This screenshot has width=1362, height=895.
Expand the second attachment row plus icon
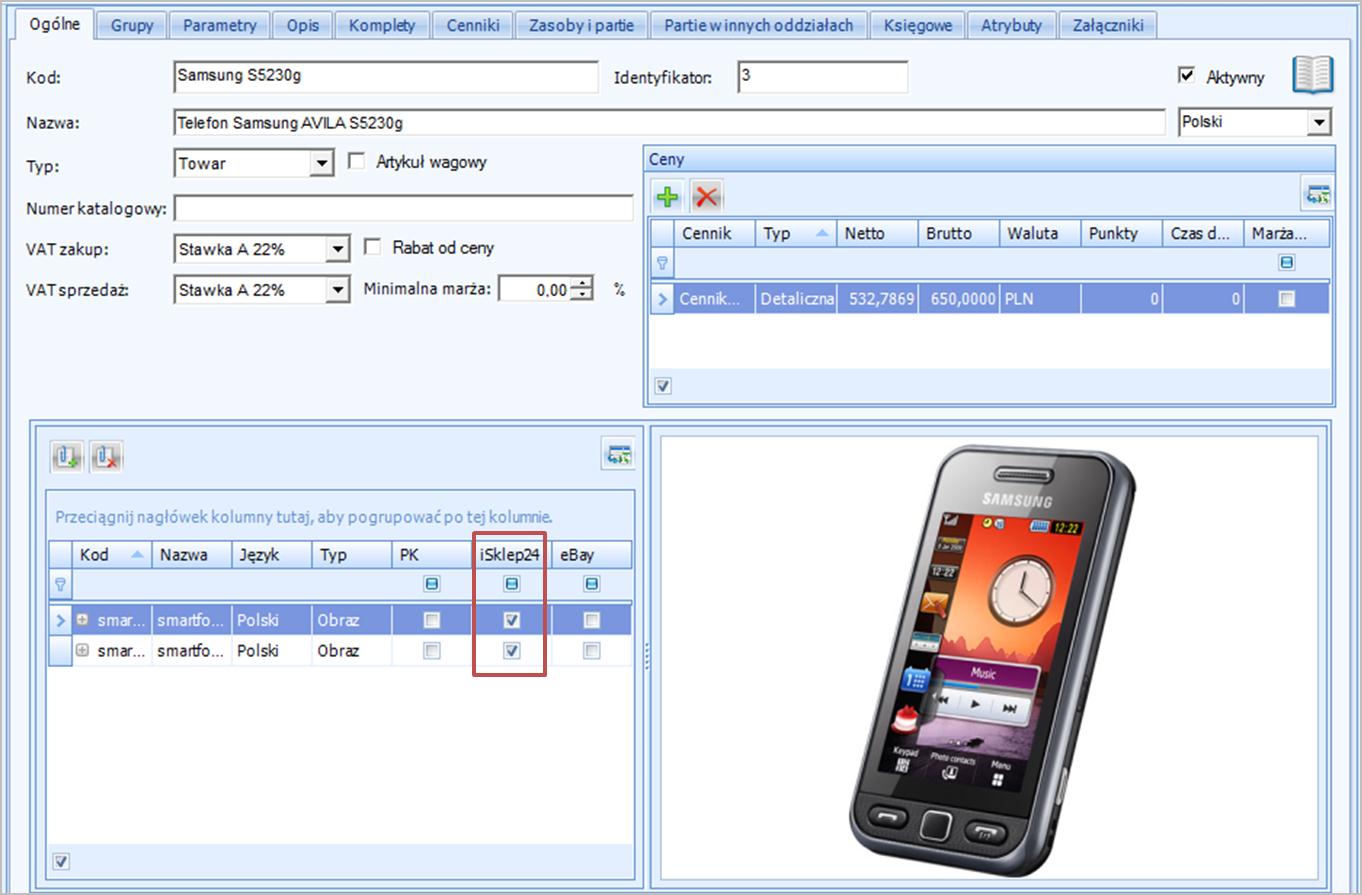pos(83,651)
